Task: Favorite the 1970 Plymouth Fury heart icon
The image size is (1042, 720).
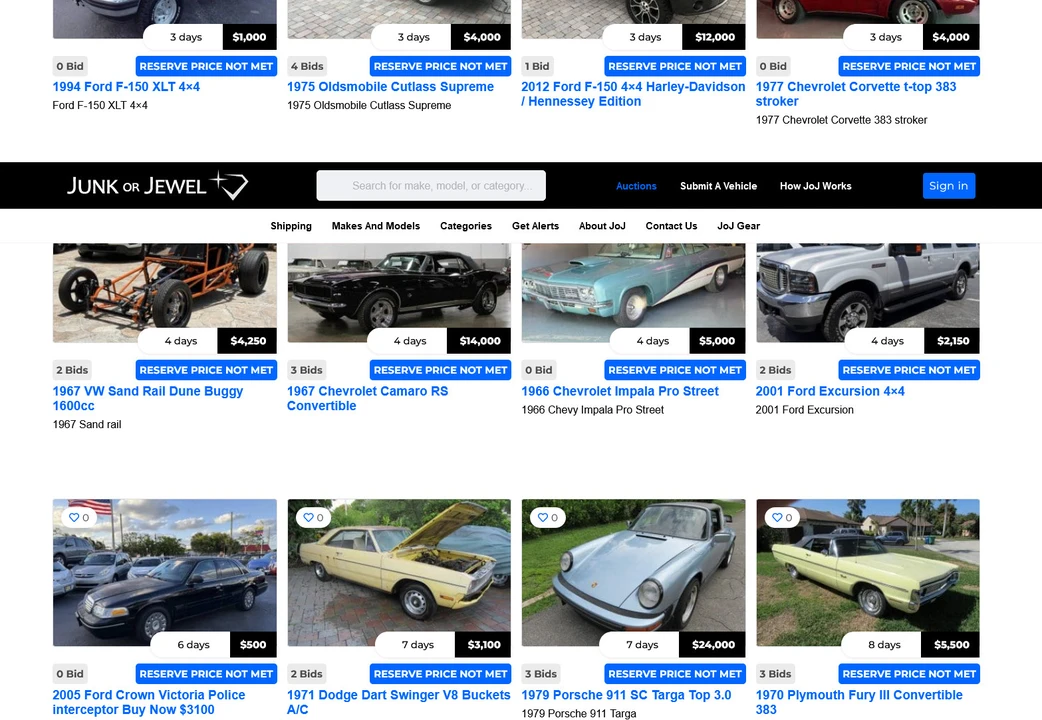Action: [778, 517]
